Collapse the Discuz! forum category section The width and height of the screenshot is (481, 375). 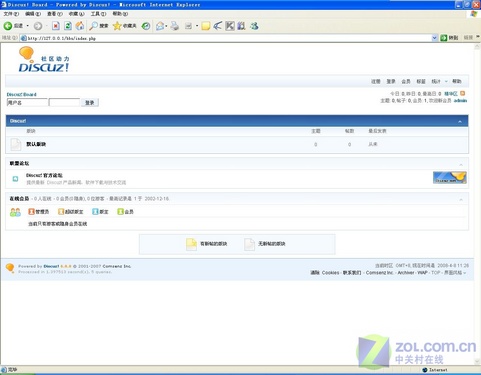tap(460, 121)
